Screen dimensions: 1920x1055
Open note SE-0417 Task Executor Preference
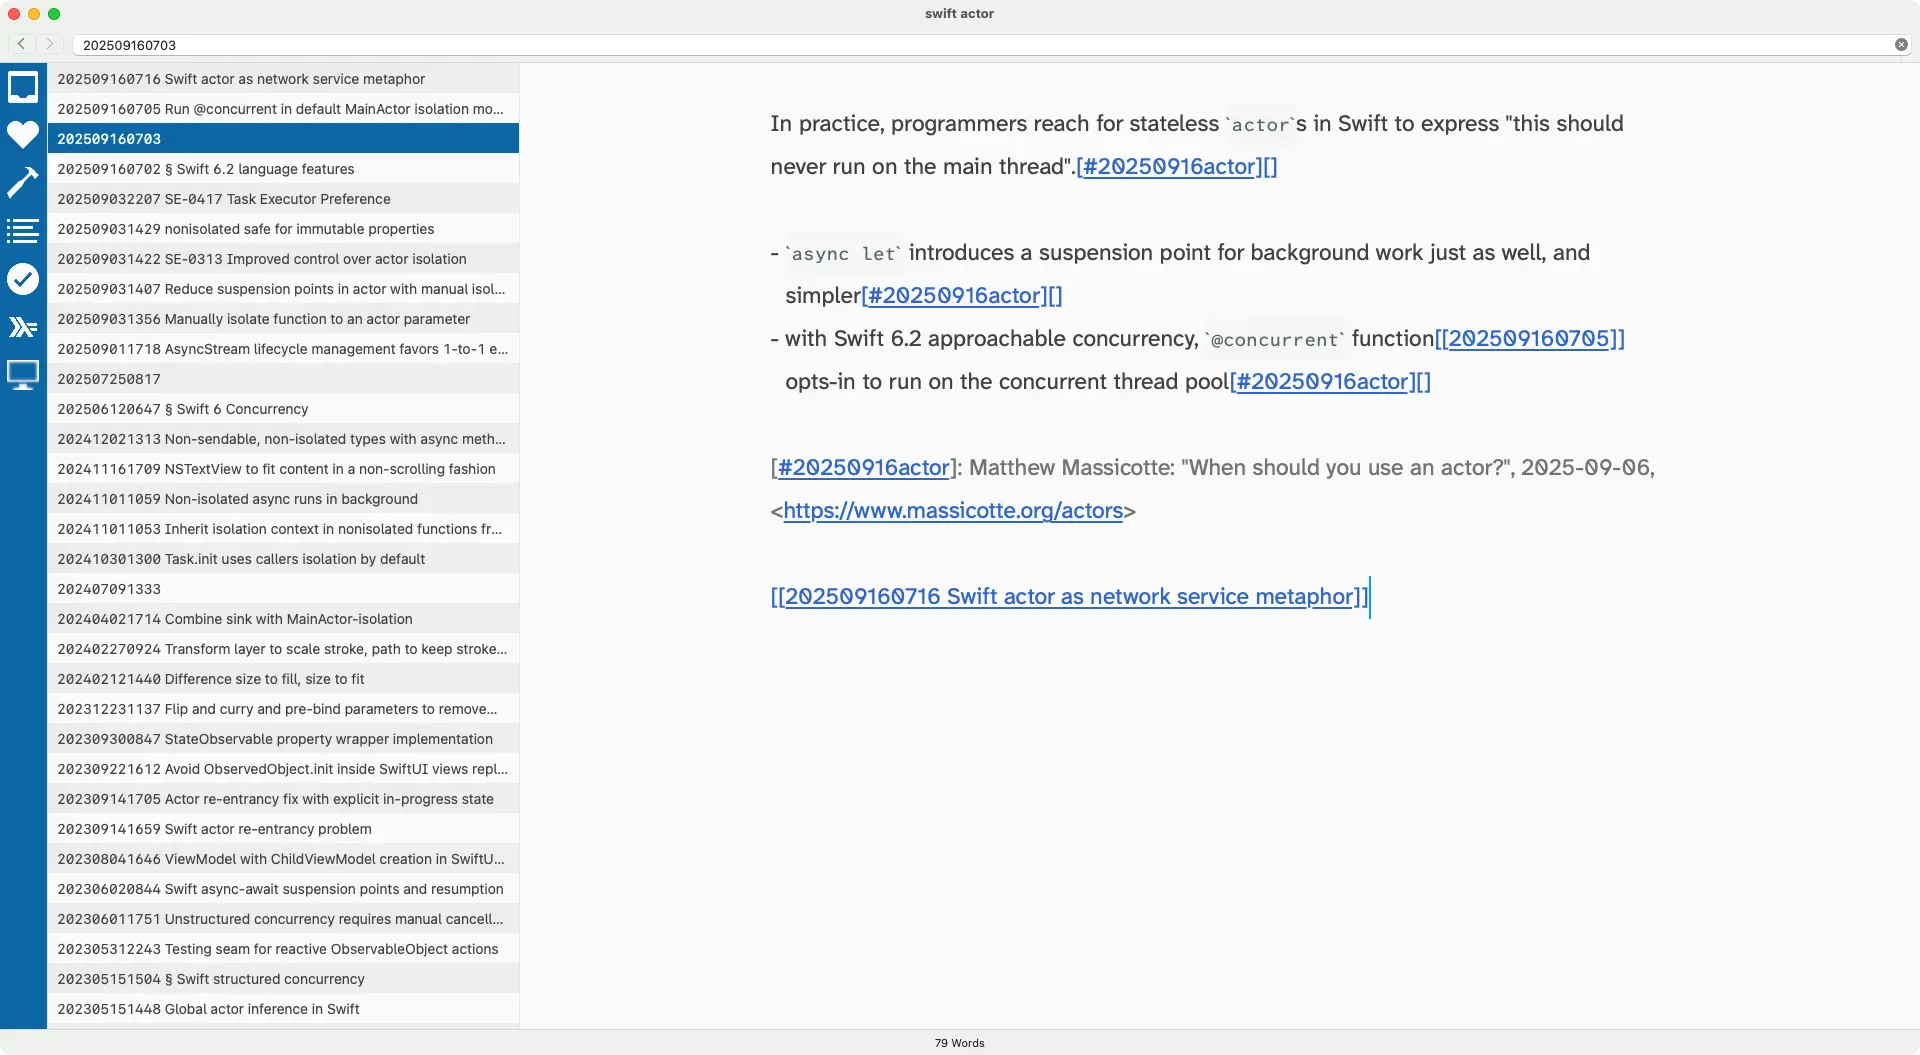click(283, 199)
